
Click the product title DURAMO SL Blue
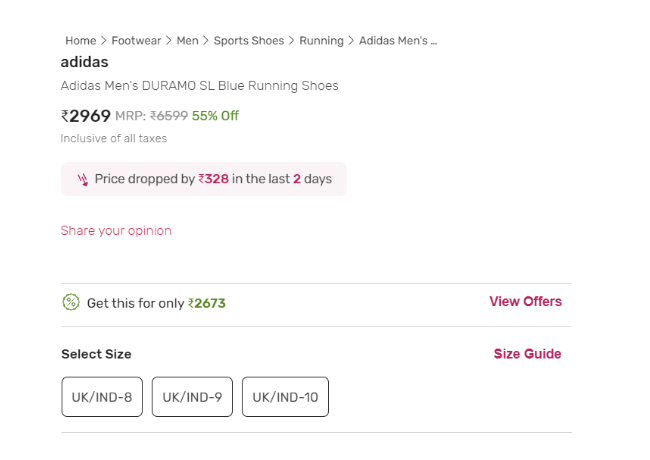pos(199,86)
